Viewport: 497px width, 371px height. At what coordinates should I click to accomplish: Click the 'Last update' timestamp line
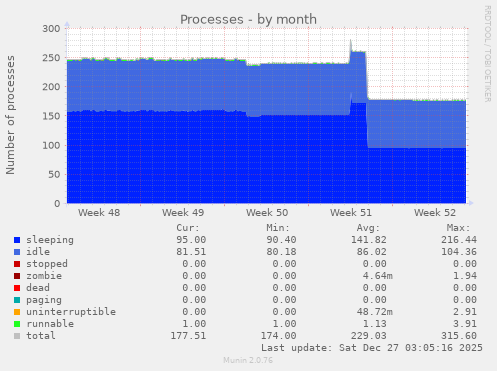click(x=372, y=348)
